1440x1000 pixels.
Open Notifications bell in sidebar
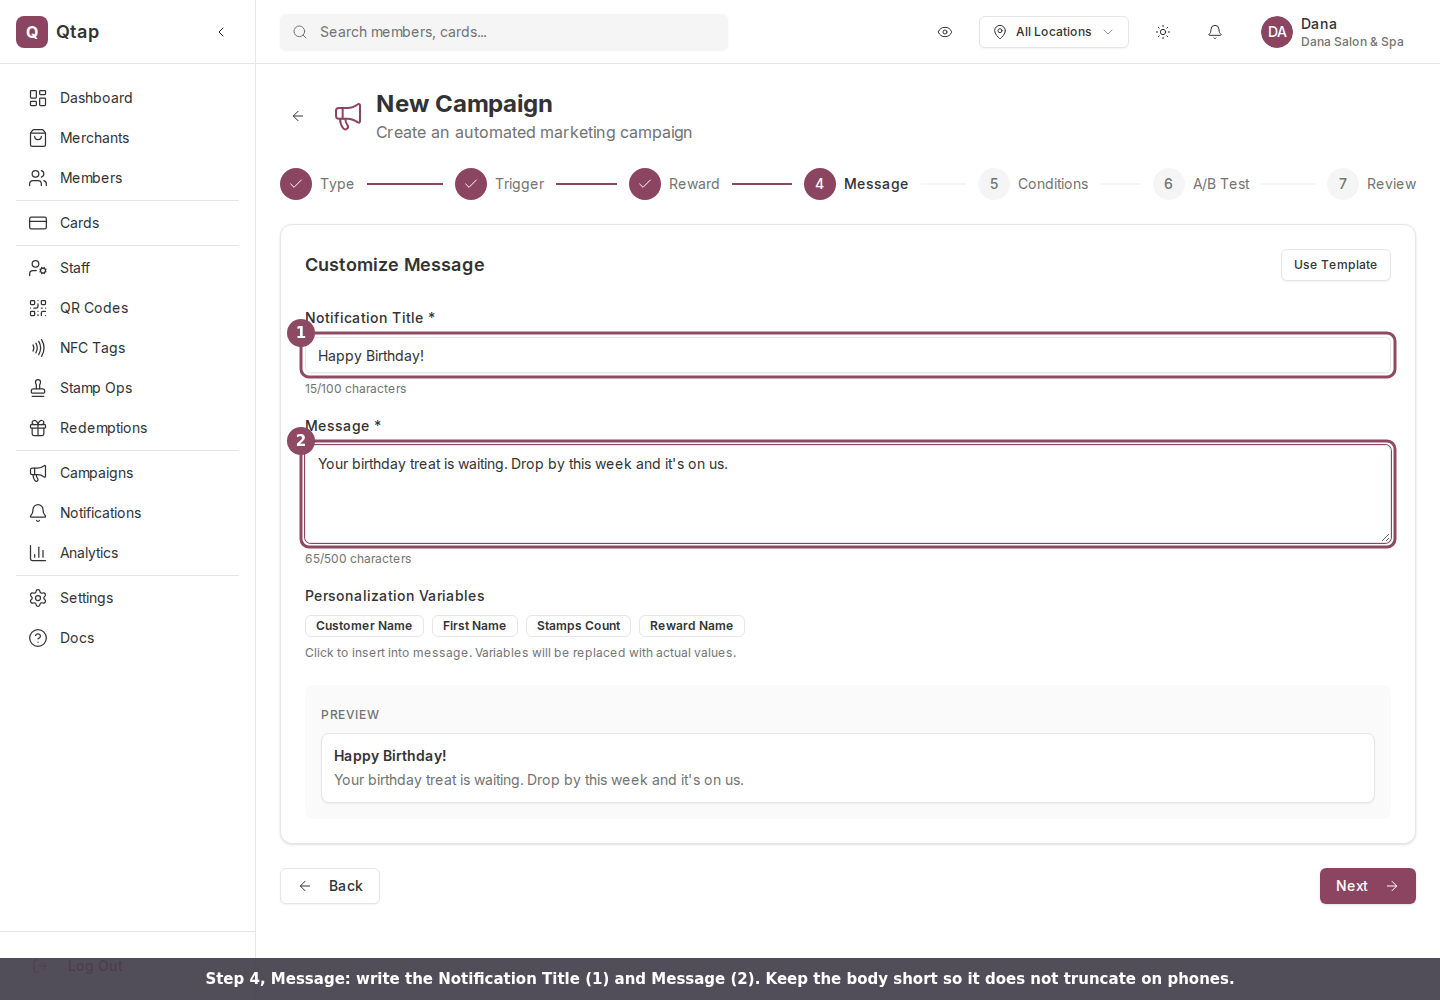[38, 513]
